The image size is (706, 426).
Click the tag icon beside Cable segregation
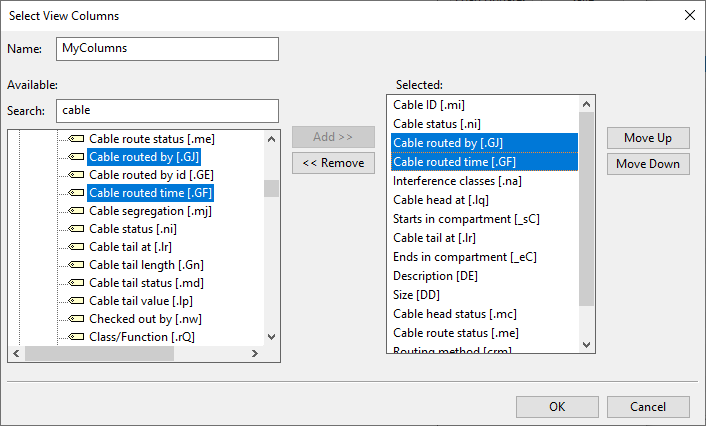(x=76, y=211)
